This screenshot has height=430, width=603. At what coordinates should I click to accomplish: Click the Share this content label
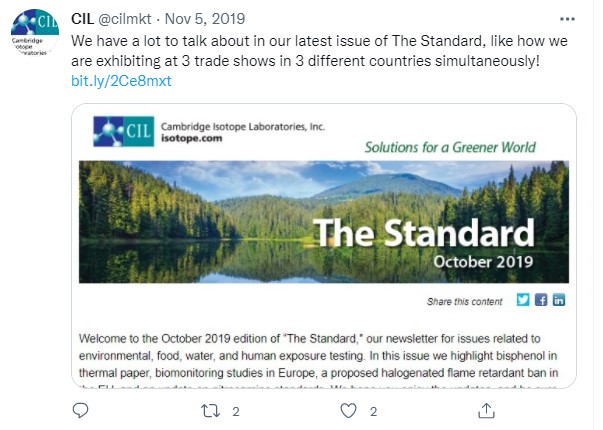(x=464, y=301)
